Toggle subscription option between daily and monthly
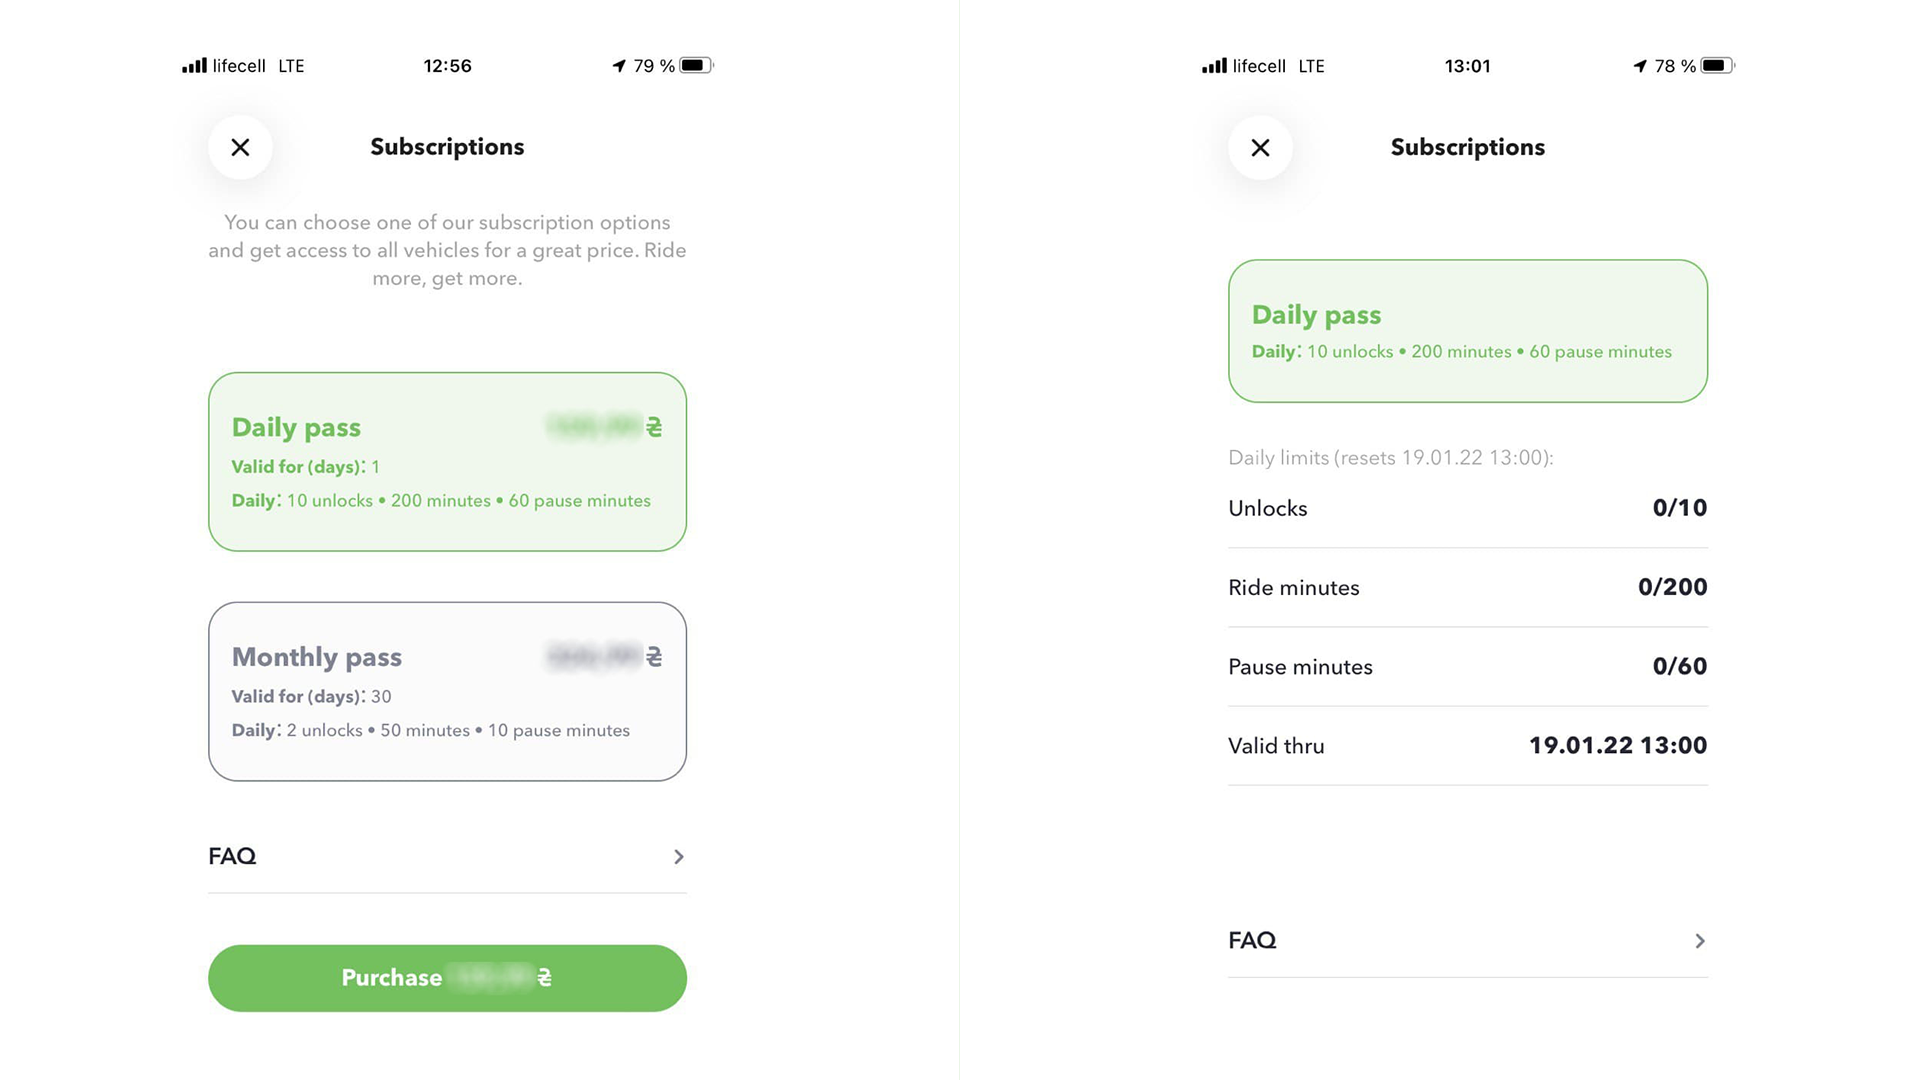 pyautogui.click(x=447, y=691)
